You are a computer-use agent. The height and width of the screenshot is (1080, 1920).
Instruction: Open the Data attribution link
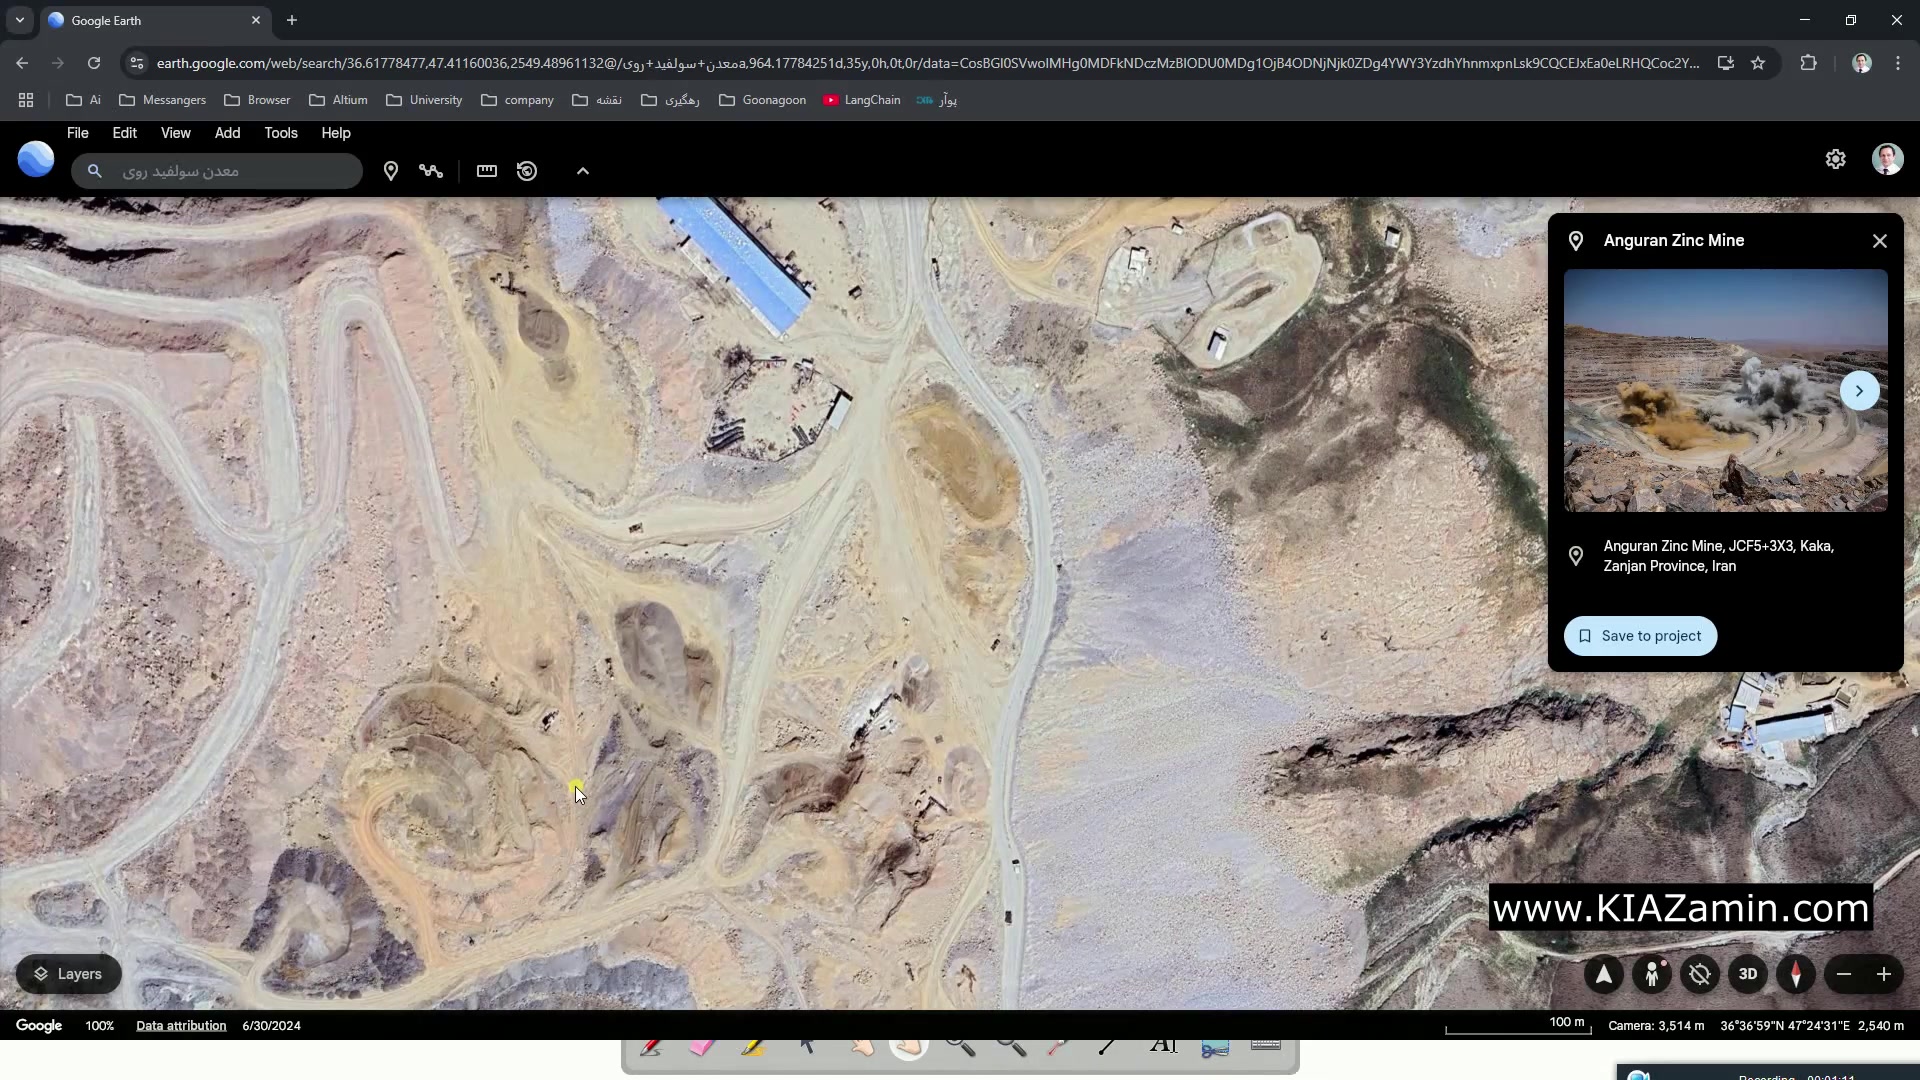181,1026
